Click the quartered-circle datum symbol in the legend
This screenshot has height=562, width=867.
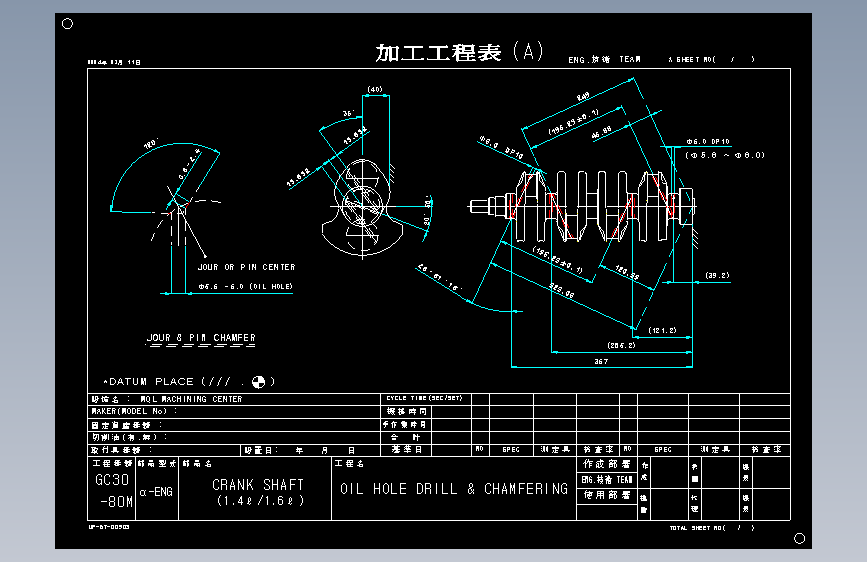click(258, 382)
